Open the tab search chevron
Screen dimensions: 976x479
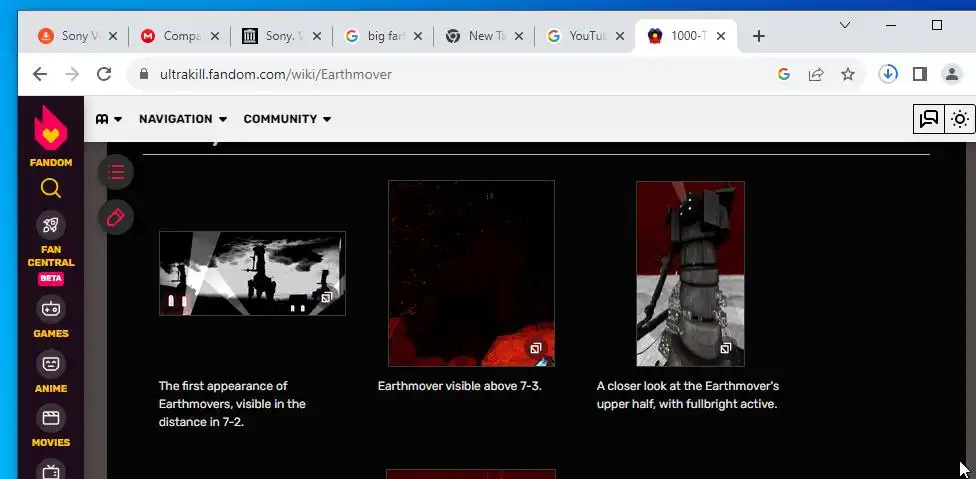coord(845,25)
